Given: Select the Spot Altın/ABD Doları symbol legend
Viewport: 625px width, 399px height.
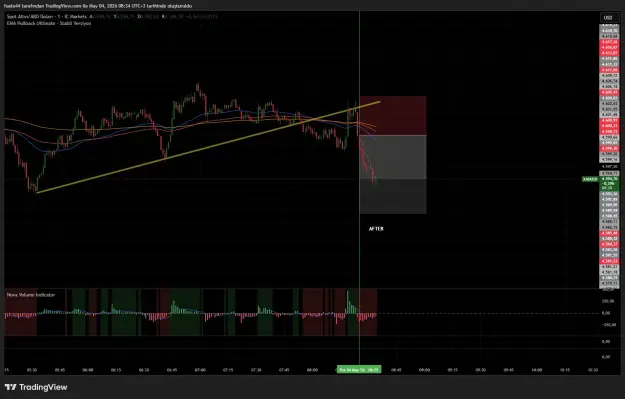Looking at the screenshot, I should [47, 17].
